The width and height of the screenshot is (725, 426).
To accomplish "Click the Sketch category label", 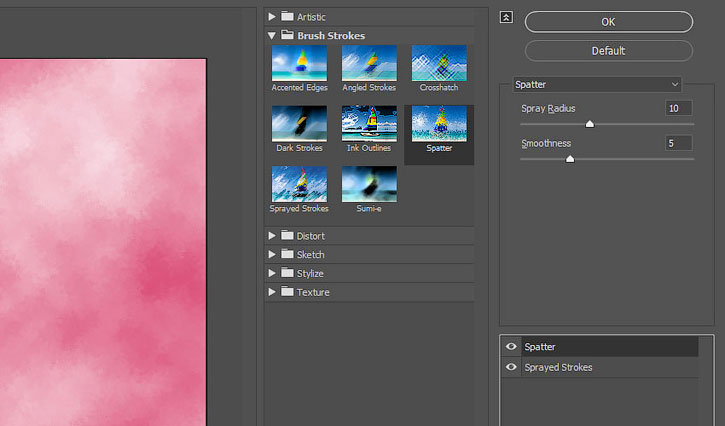I will (x=310, y=255).
